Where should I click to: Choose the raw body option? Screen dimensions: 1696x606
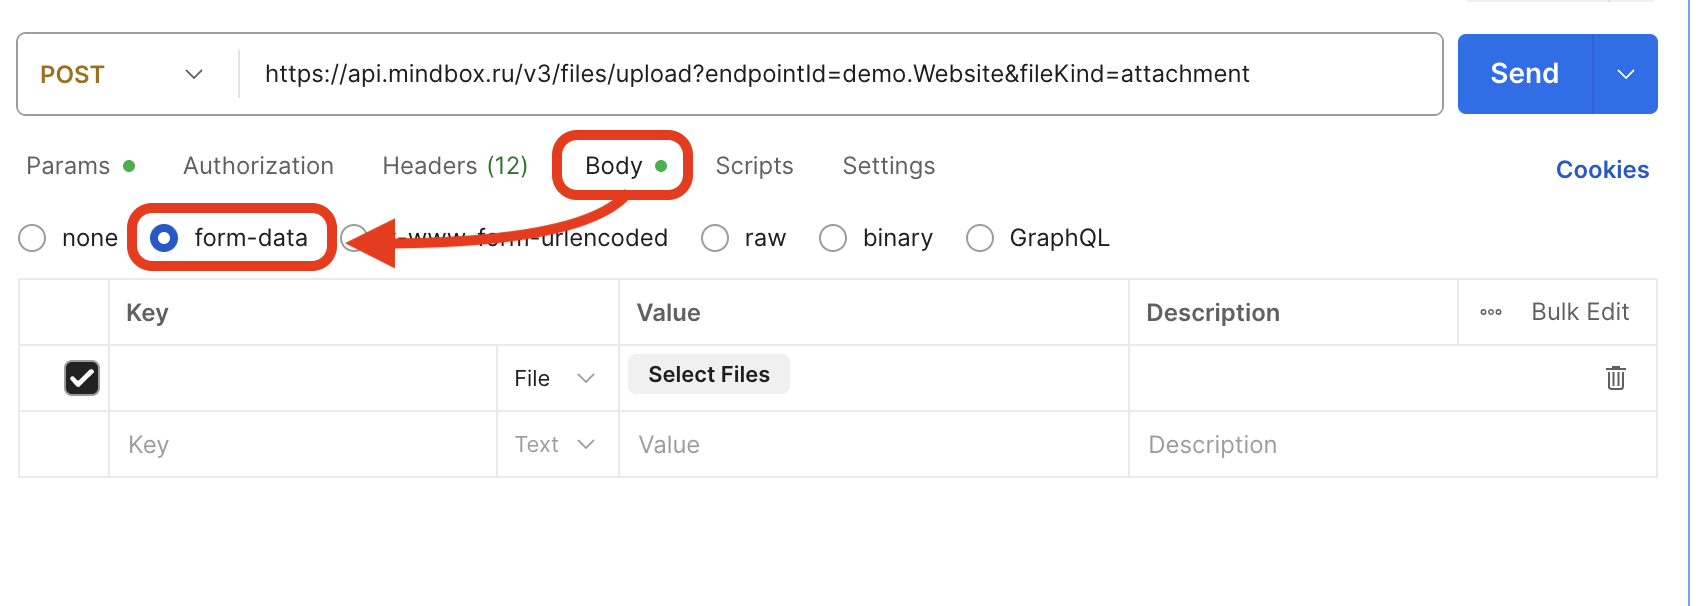[x=715, y=238]
